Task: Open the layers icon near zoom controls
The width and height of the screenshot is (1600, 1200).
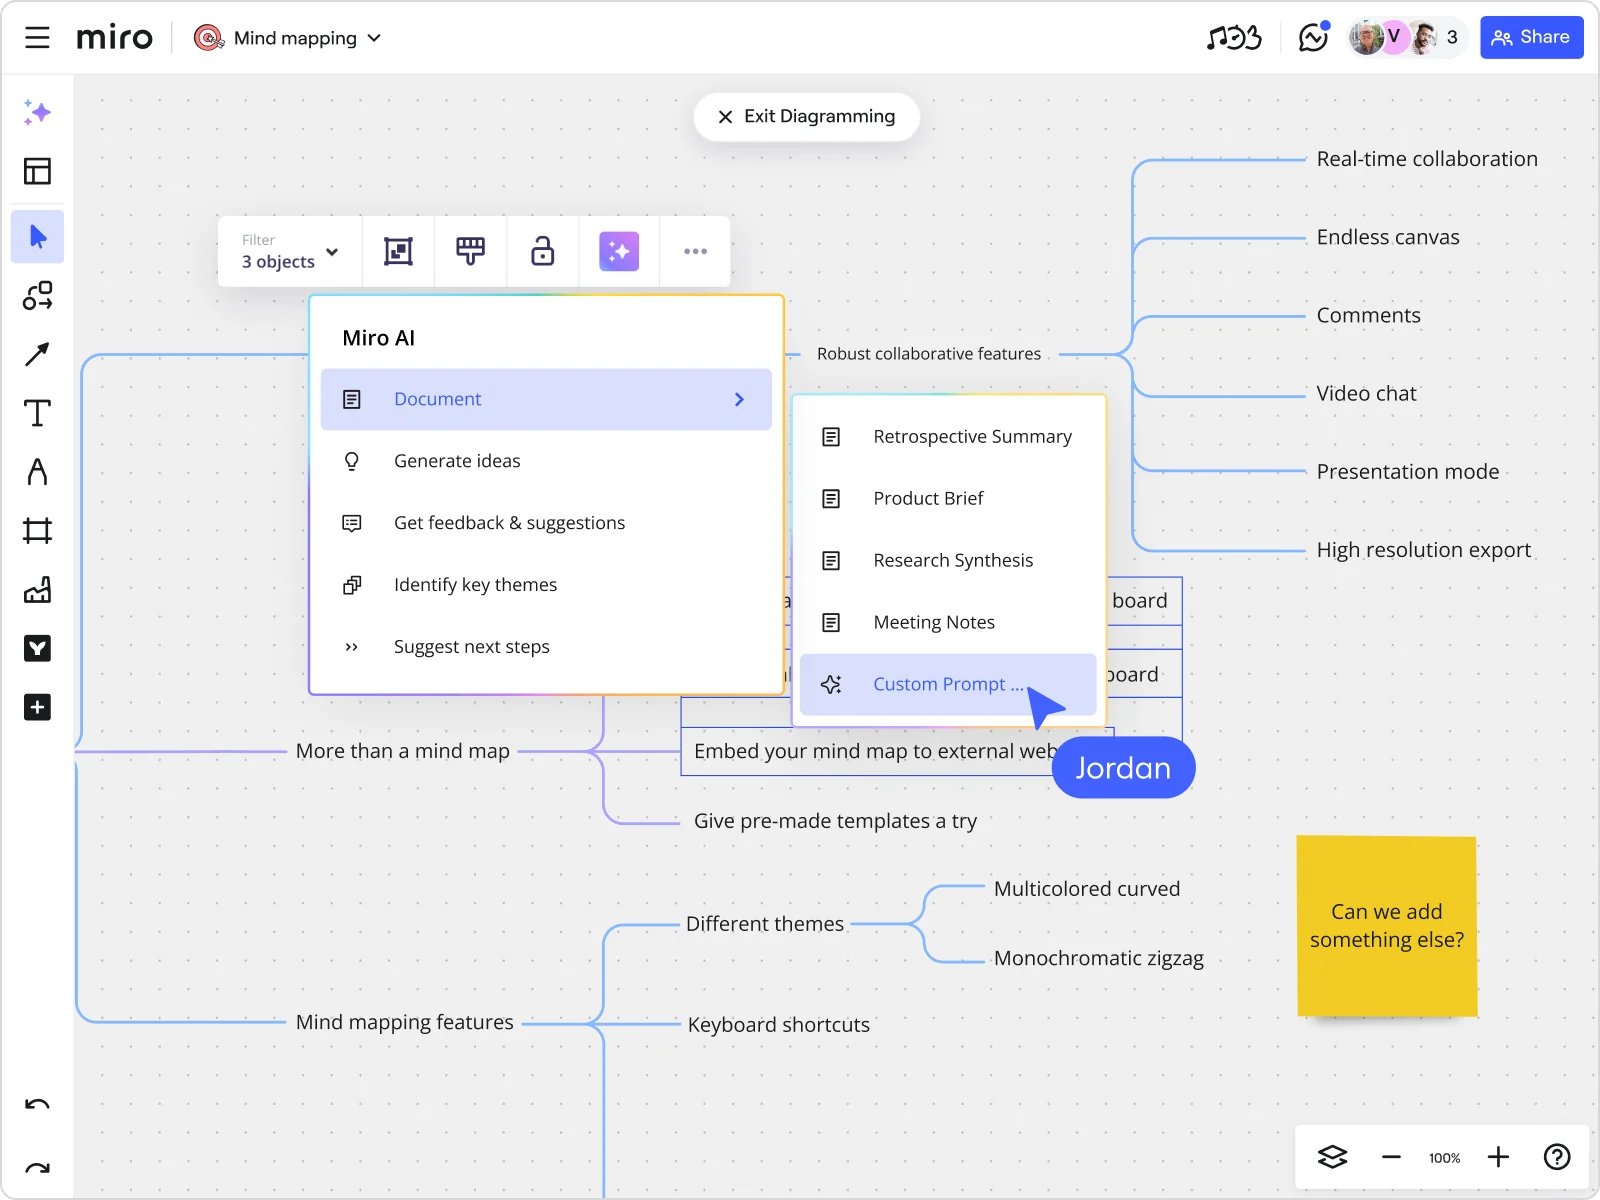Action: click(1330, 1157)
